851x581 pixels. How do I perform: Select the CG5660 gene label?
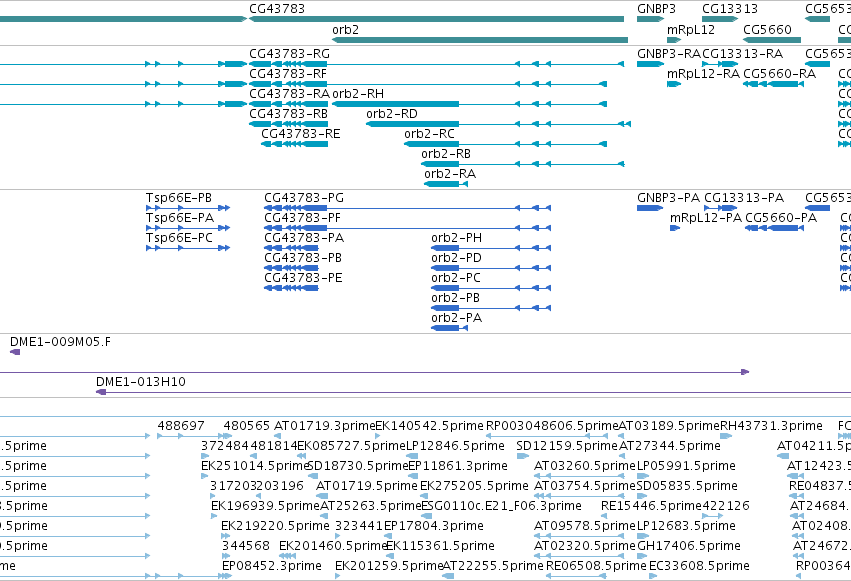(767, 30)
